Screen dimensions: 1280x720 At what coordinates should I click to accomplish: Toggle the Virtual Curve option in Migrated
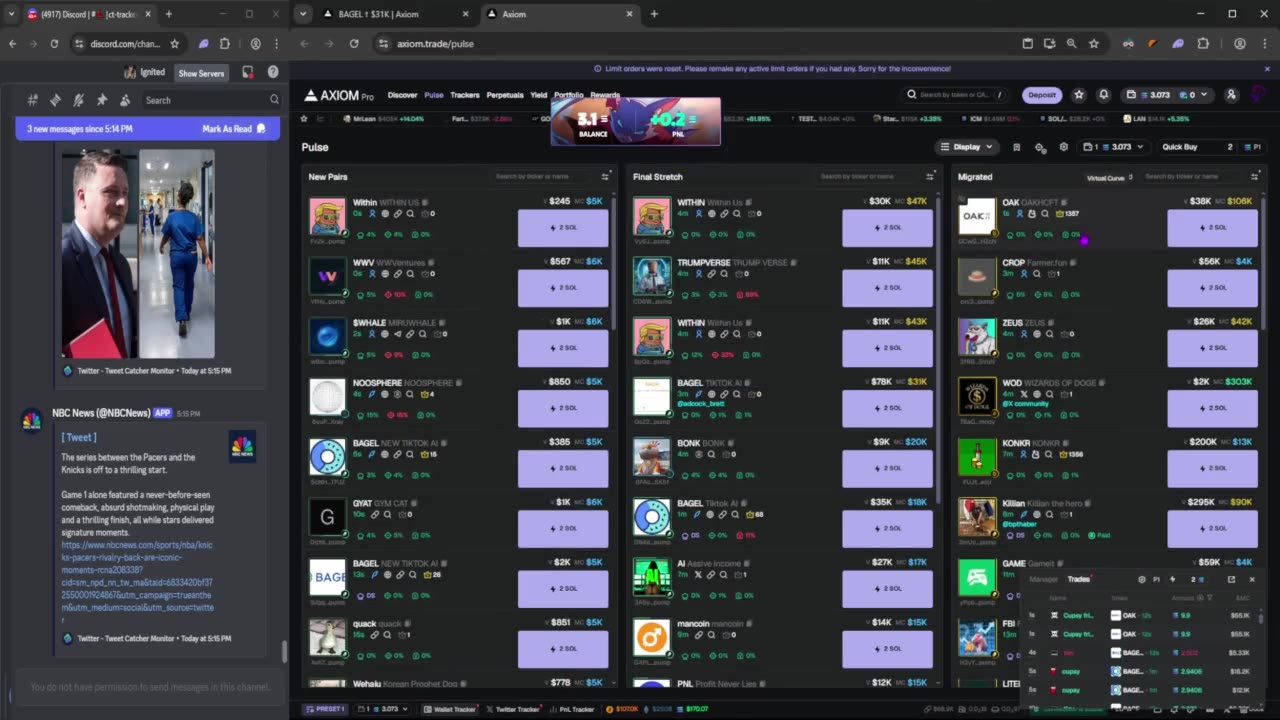[1109, 178]
